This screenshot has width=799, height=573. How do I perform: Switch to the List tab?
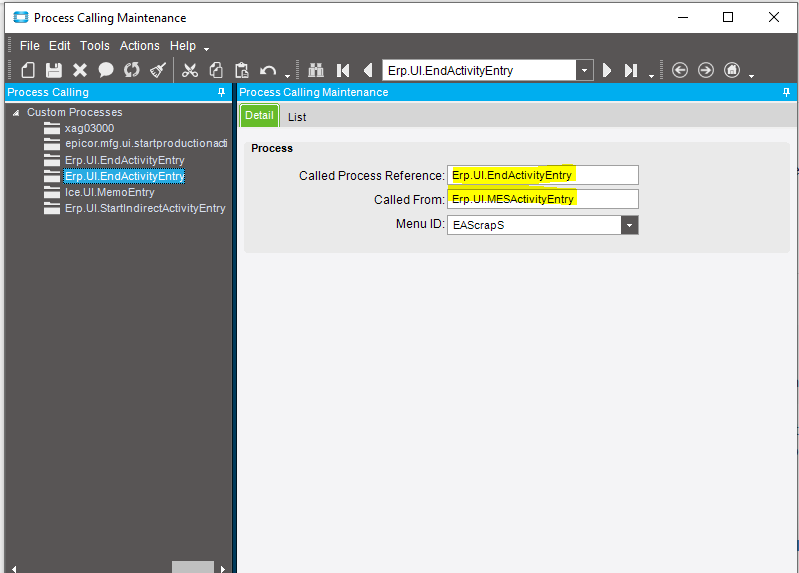[x=297, y=117]
